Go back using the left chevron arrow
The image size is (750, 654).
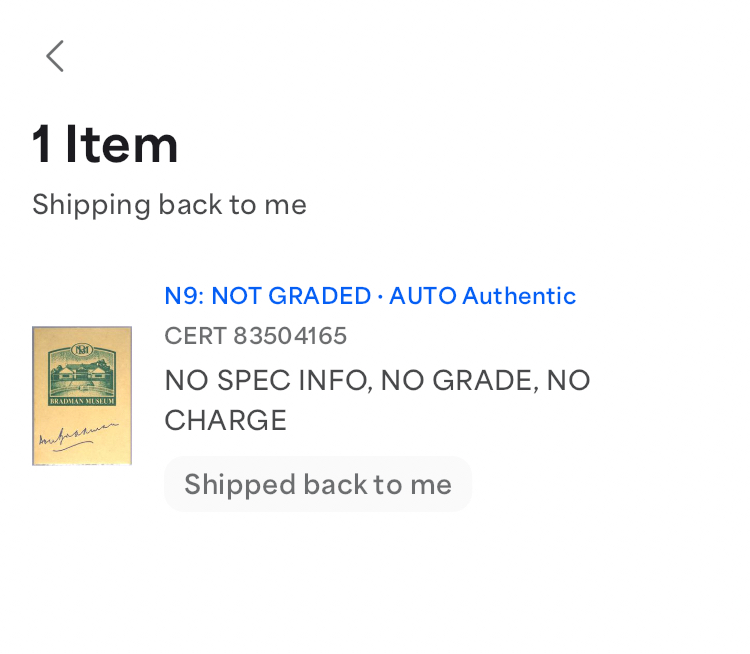pyautogui.click(x=55, y=56)
